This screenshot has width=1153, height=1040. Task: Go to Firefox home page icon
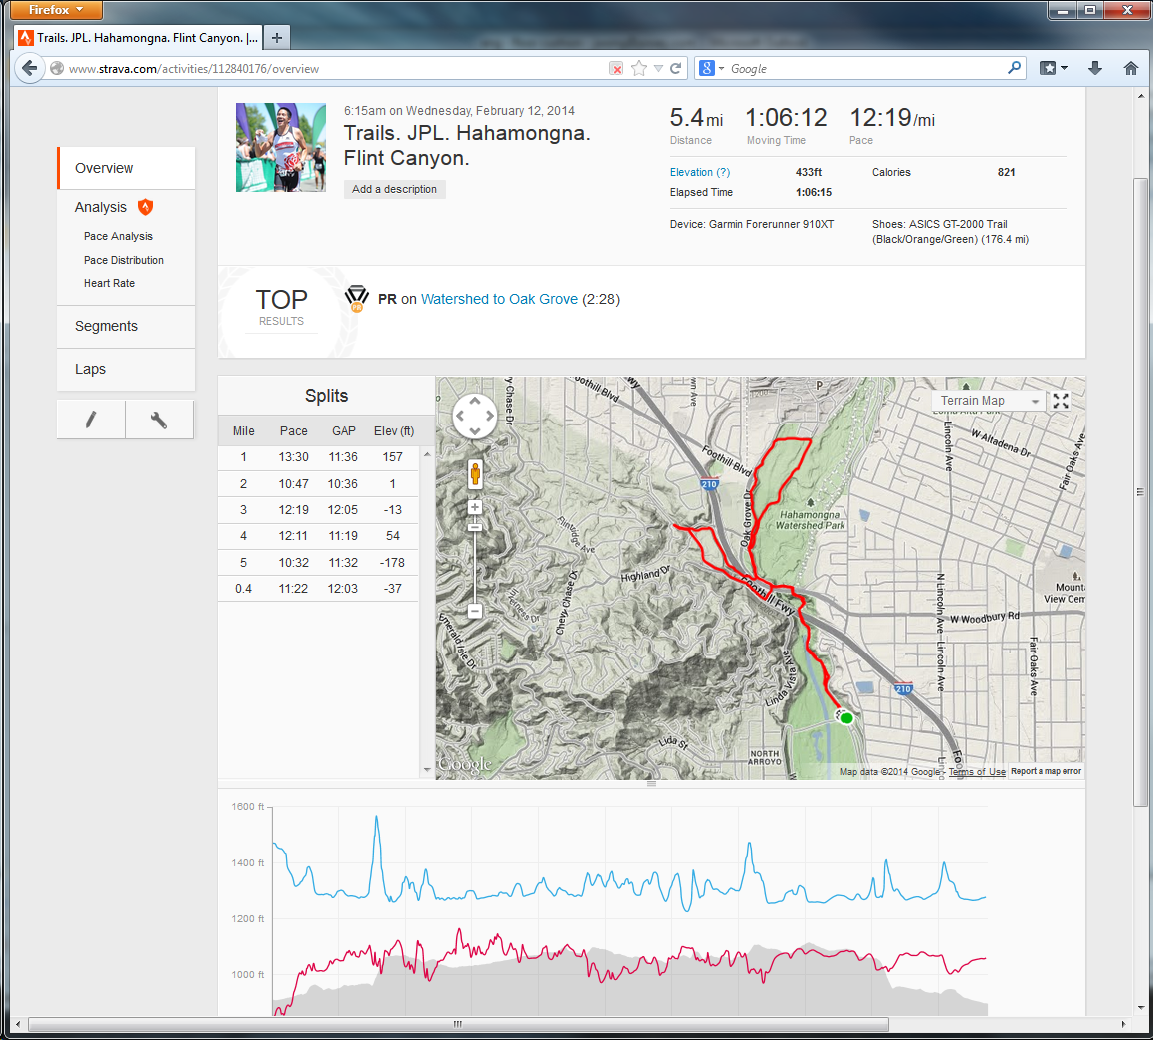(1130, 69)
